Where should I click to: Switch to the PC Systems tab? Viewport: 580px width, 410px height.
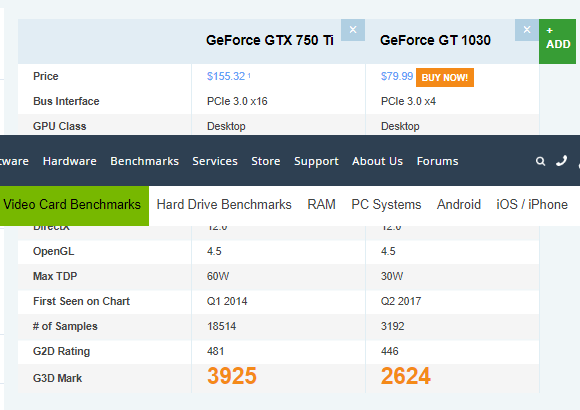click(386, 205)
